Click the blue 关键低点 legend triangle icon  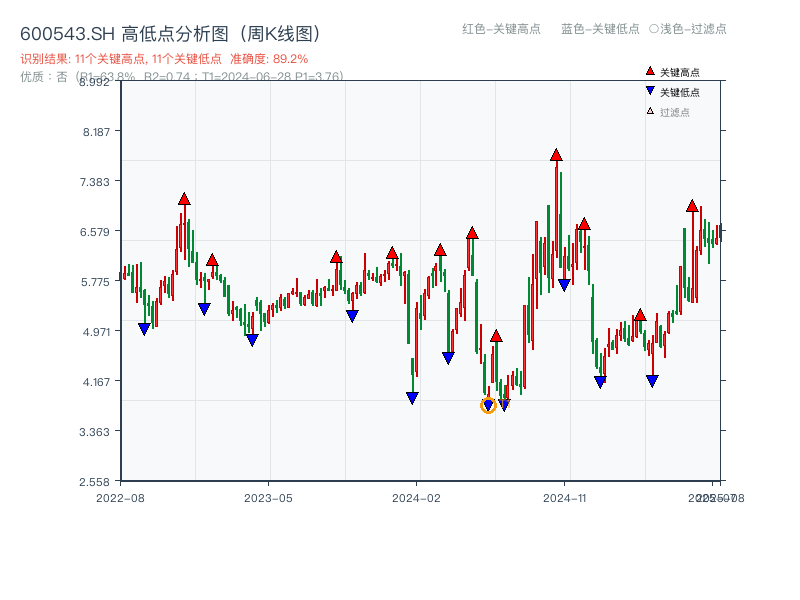coord(650,91)
